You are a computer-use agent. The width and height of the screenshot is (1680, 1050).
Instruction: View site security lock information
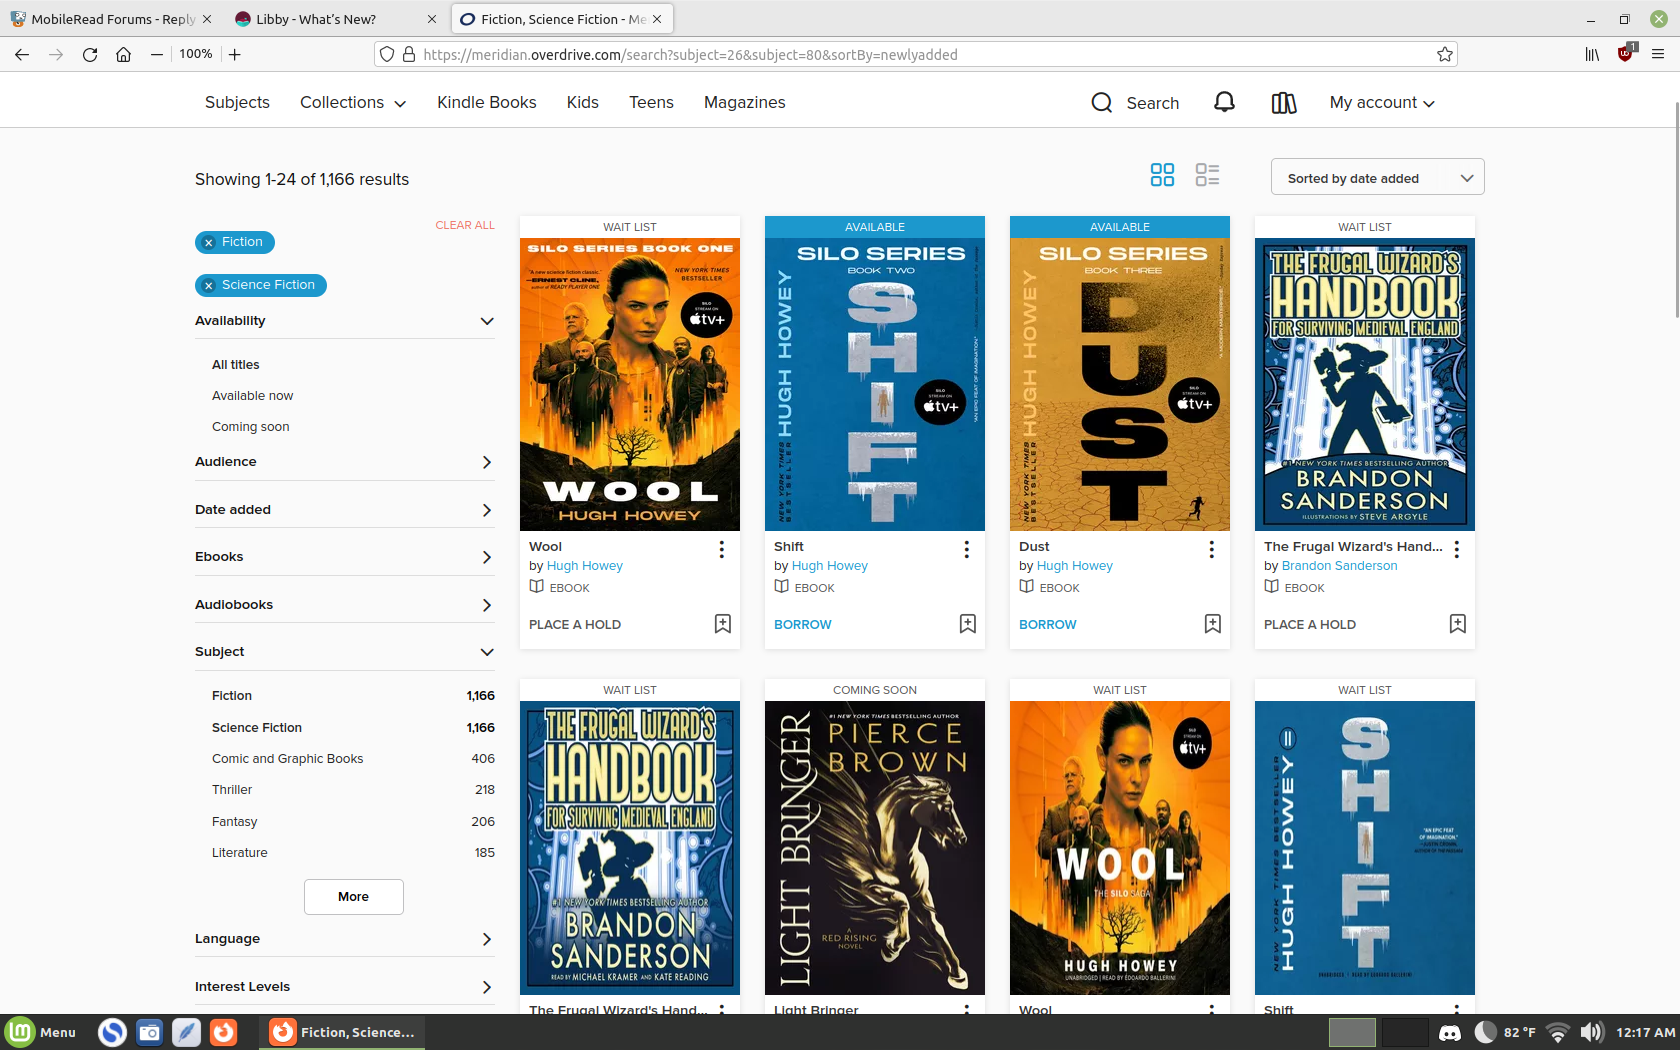point(409,55)
